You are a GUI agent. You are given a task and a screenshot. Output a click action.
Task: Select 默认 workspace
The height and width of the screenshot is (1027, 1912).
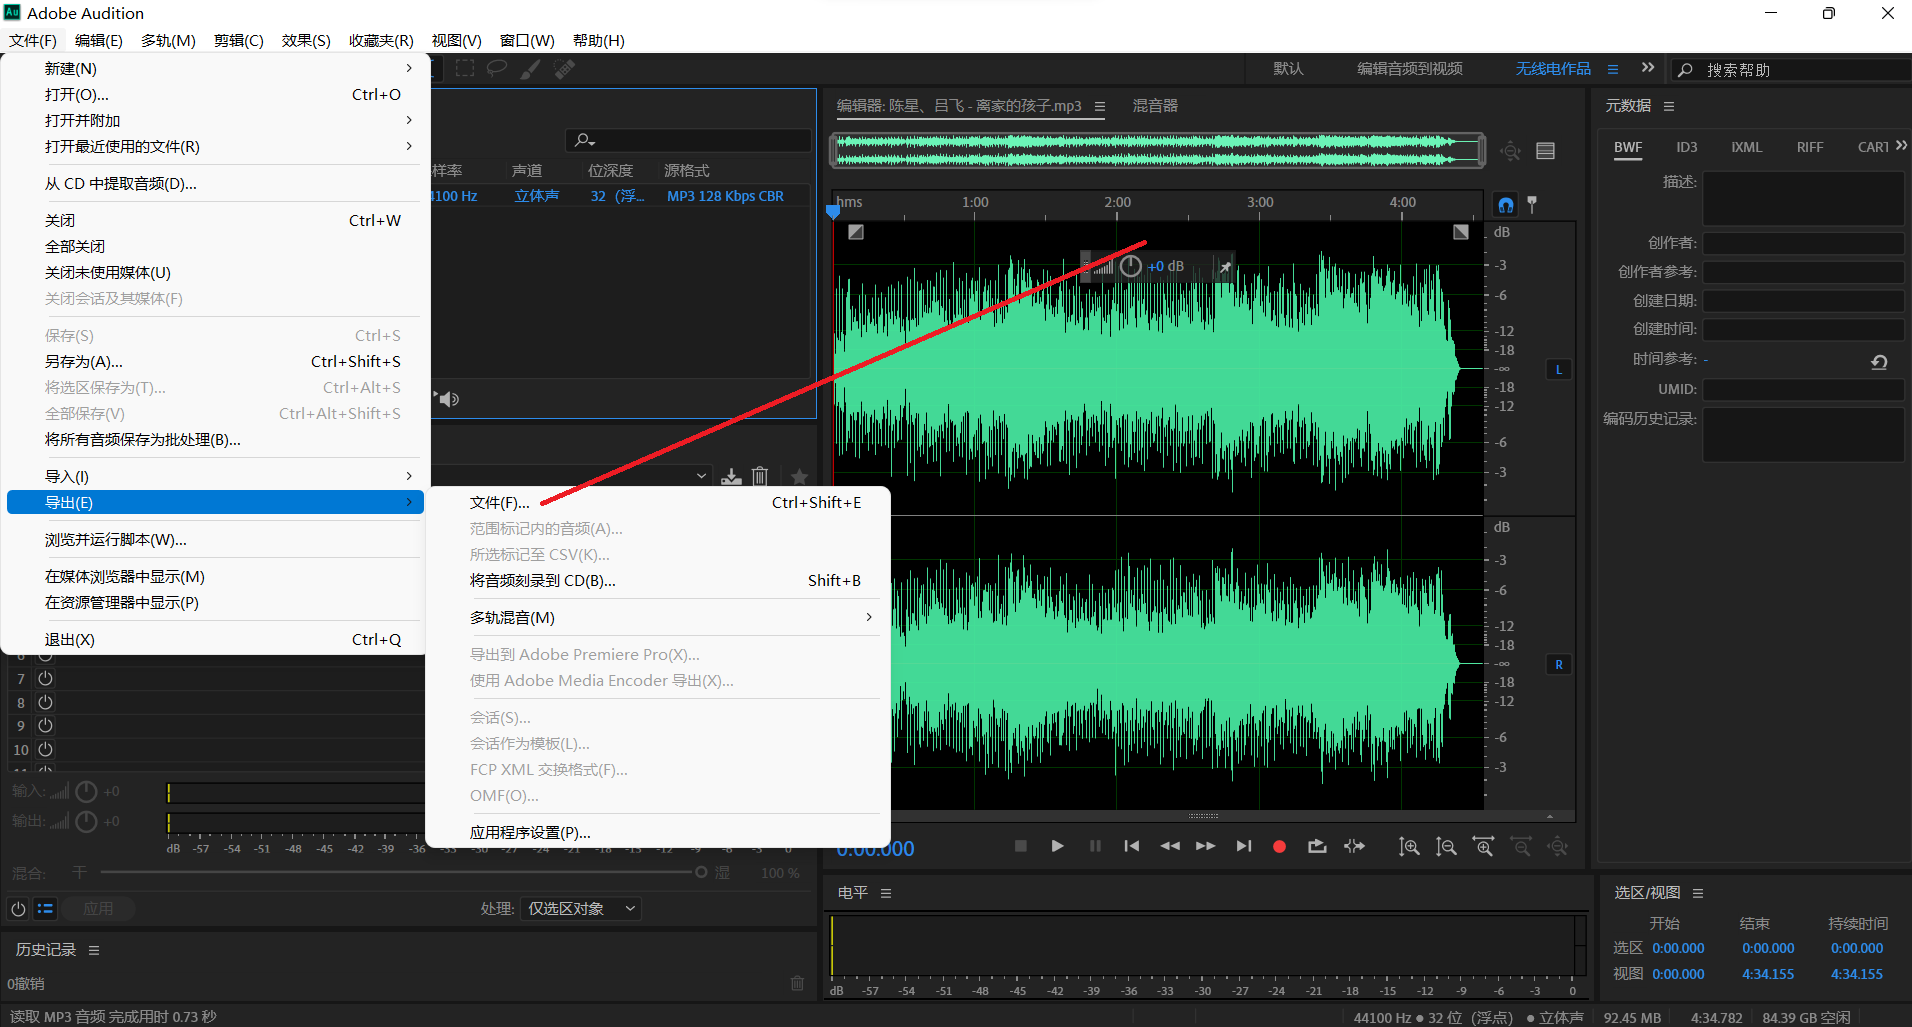1288,69
